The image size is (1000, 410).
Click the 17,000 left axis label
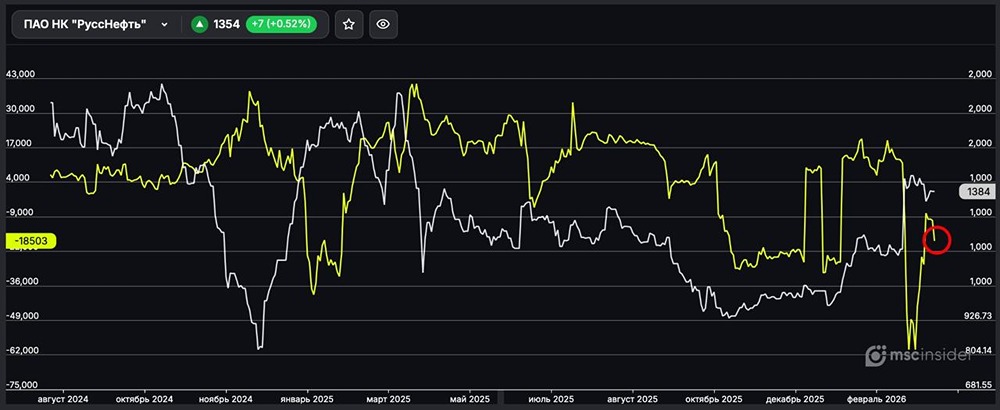coord(20,143)
